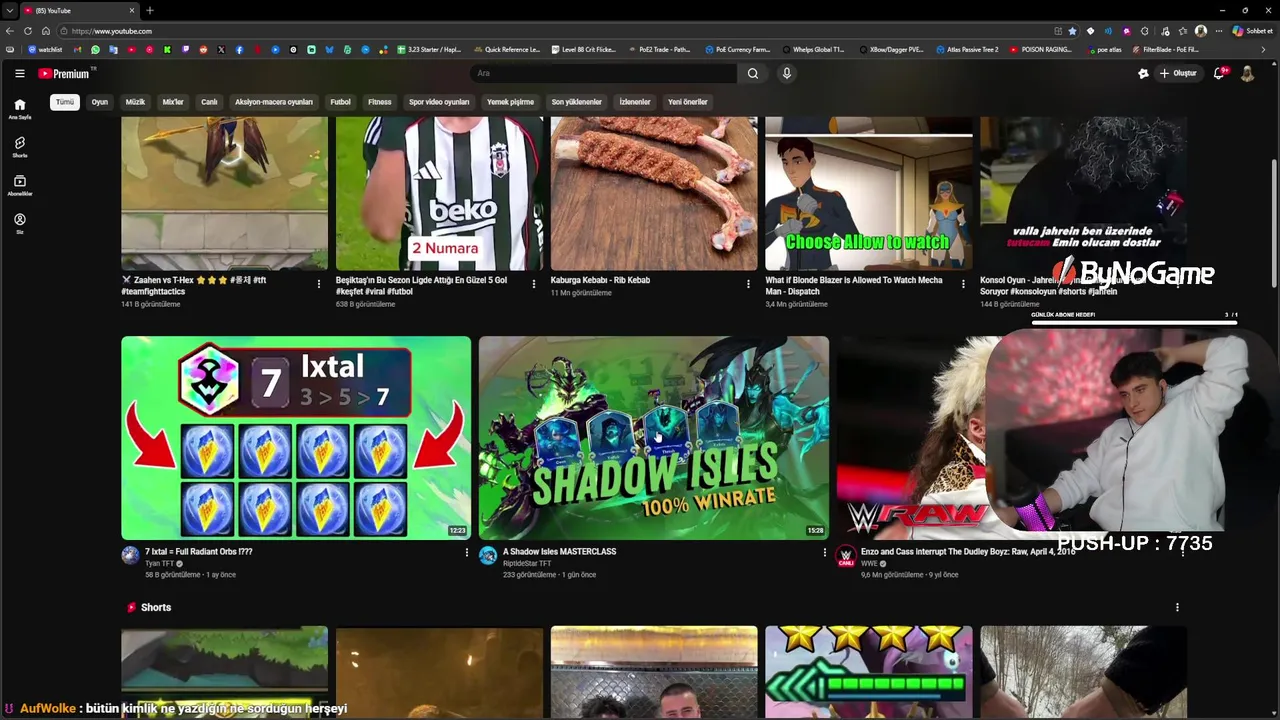This screenshot has width=1280, height=720.
Task: Click the browser address bar URL
Action: [111, 31]
